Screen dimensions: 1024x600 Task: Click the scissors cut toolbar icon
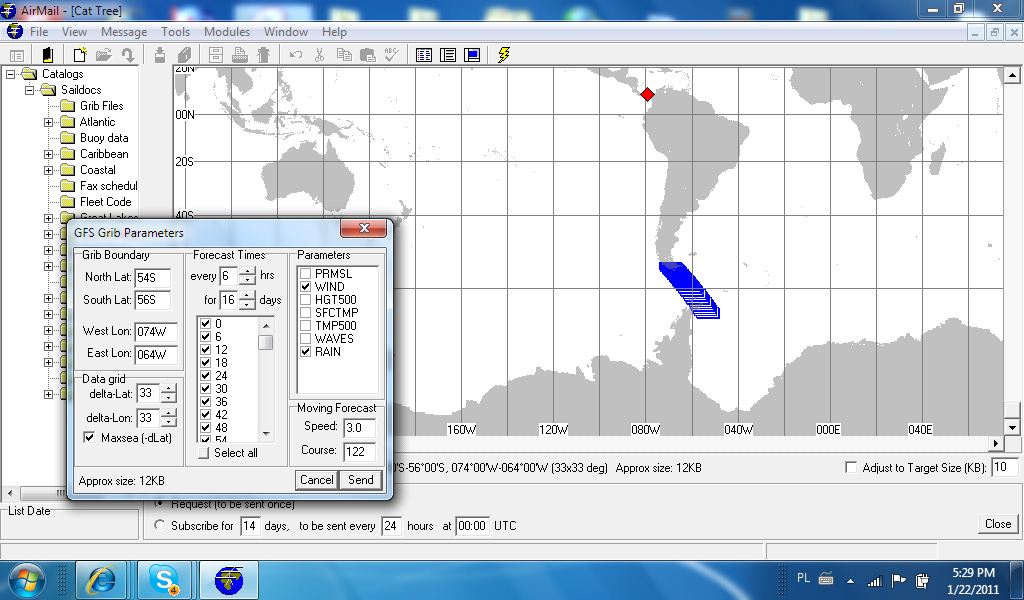tap(319, 55)
